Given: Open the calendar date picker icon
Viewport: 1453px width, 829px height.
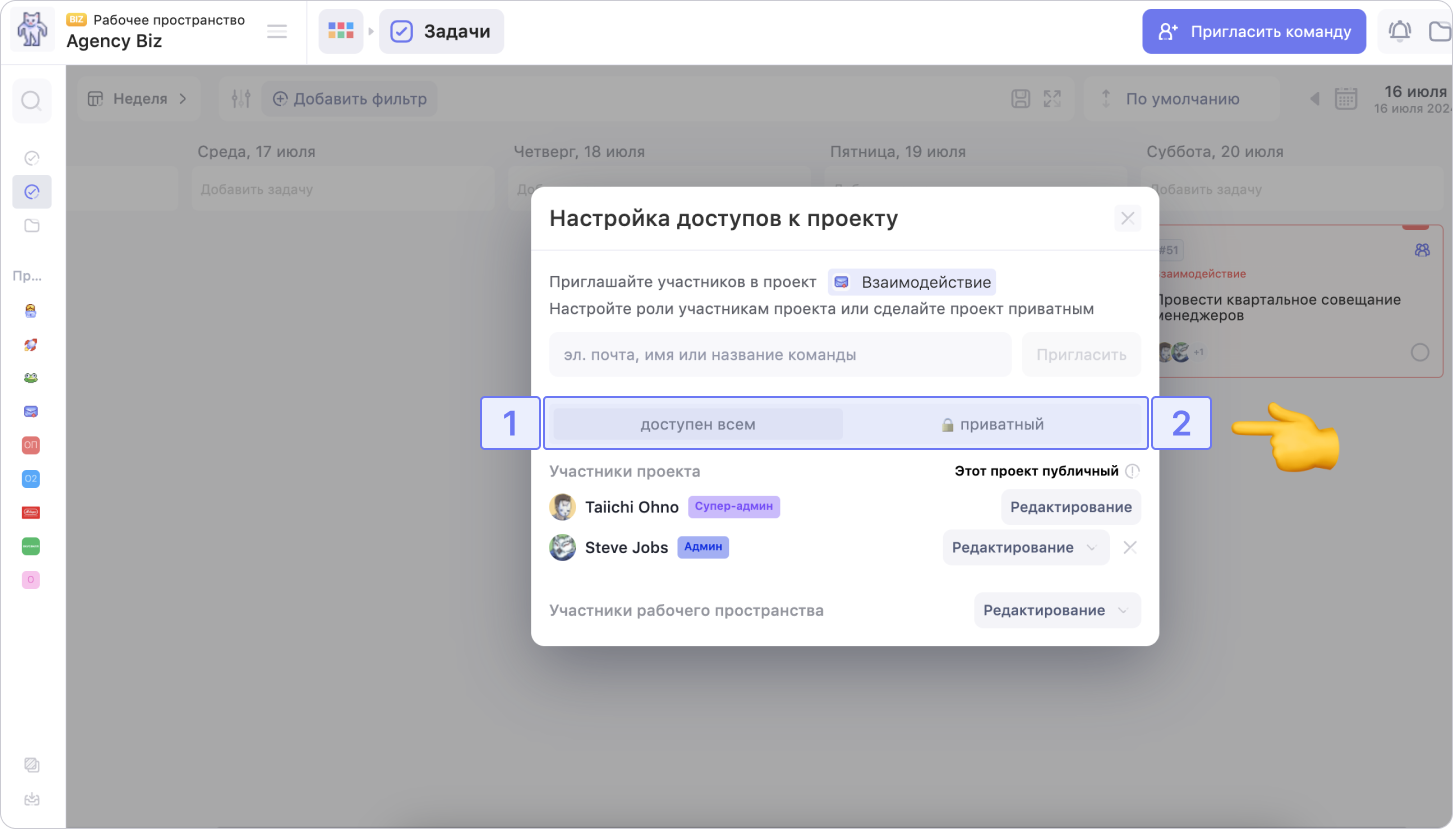Looking at the screenshot, I should [x=1346, y=99].
